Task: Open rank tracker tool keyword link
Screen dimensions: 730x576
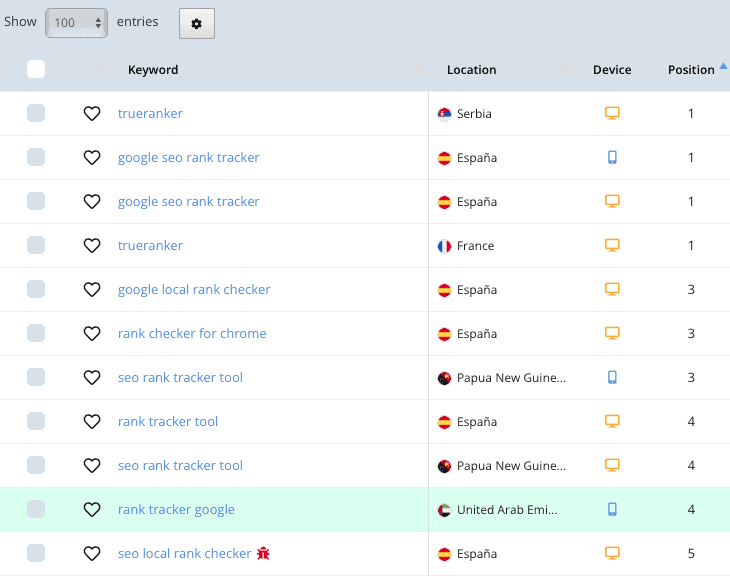Action: point(168,421)
